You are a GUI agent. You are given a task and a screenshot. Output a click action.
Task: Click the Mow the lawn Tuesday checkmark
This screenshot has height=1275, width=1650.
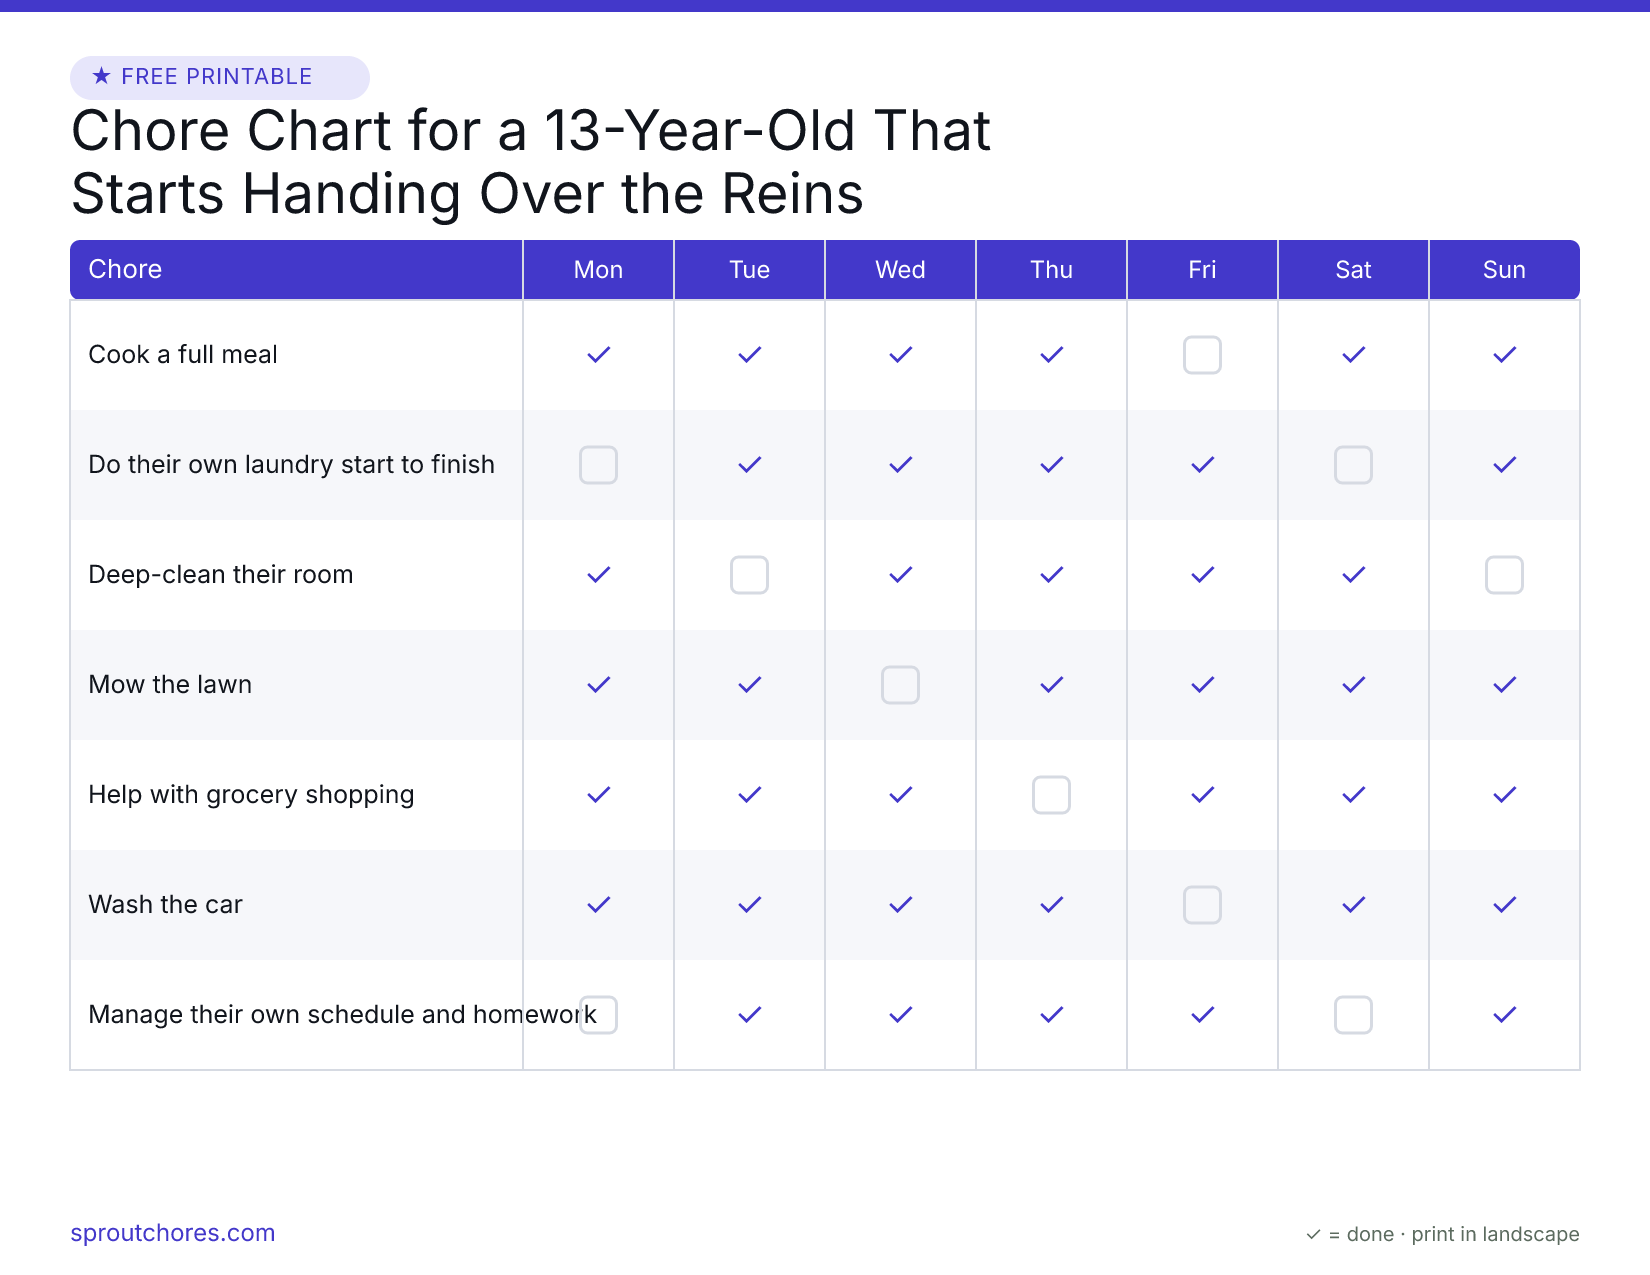(x=749, y=685)
